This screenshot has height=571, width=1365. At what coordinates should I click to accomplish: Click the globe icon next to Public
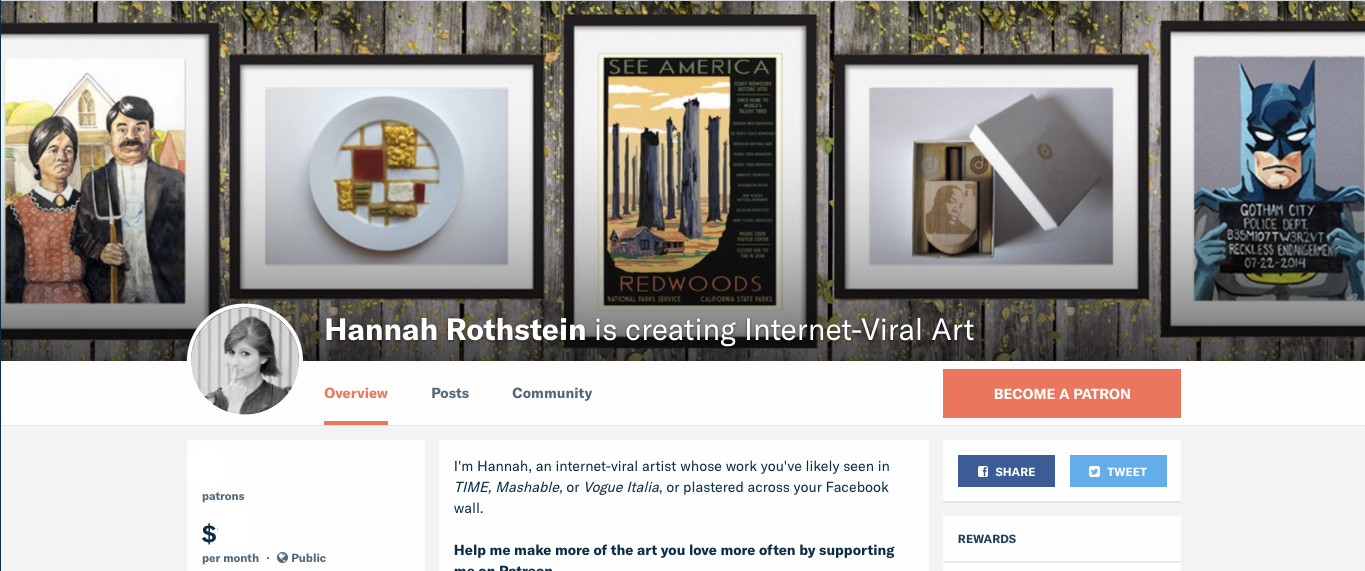click(282, 558)
